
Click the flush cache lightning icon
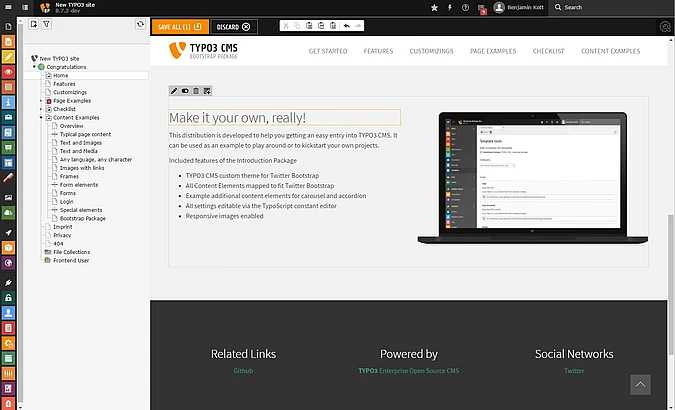pyautogui.click(x=449, y=7)
